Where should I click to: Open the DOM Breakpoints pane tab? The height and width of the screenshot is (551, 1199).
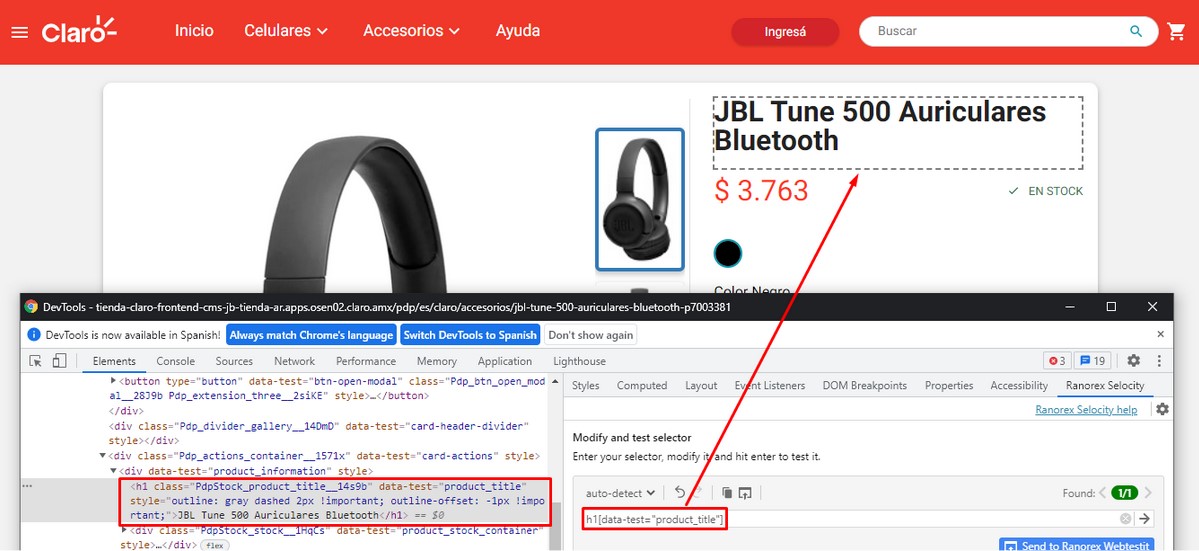(865, 385)
